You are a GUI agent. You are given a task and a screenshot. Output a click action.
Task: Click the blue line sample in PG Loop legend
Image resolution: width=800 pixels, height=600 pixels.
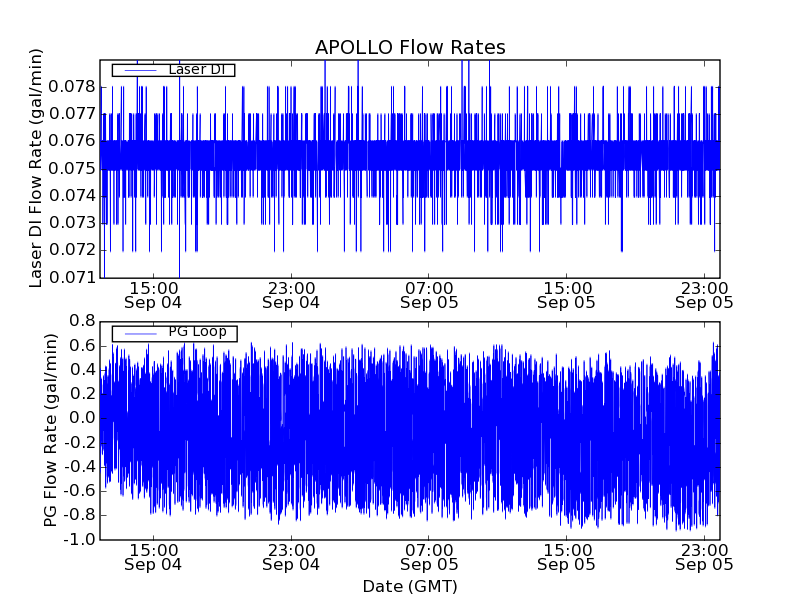click(x=139, y=332)
